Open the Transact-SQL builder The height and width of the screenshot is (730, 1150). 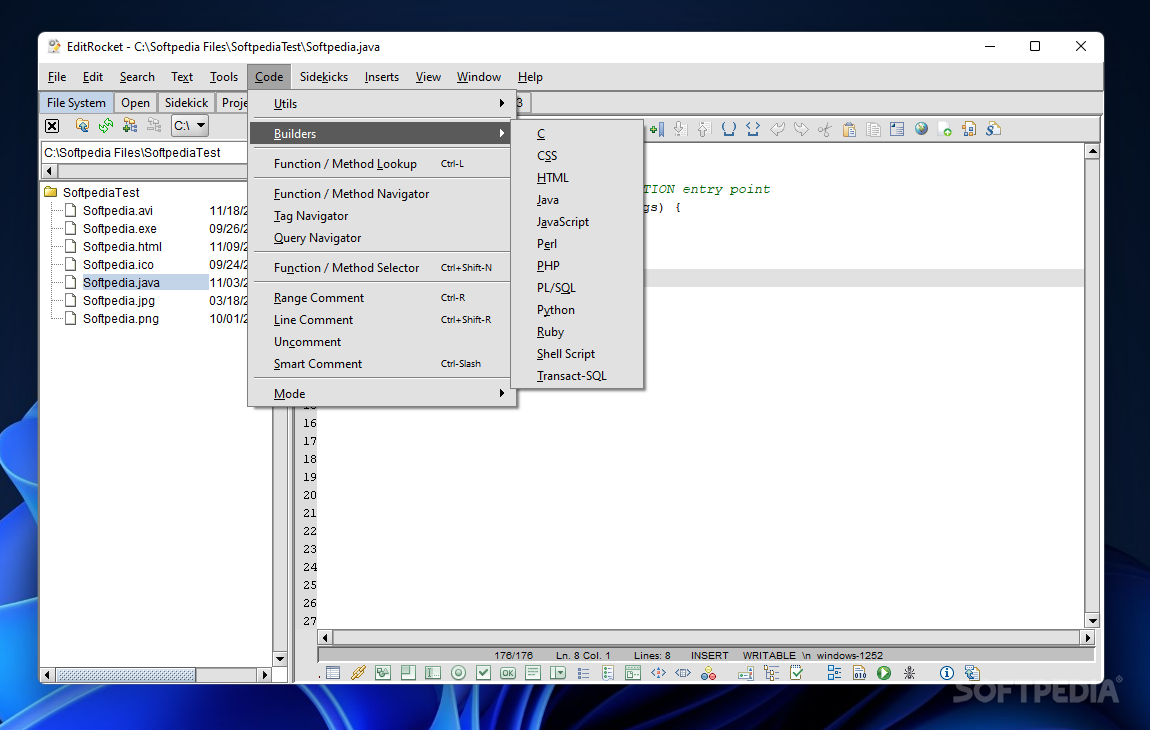577,376
